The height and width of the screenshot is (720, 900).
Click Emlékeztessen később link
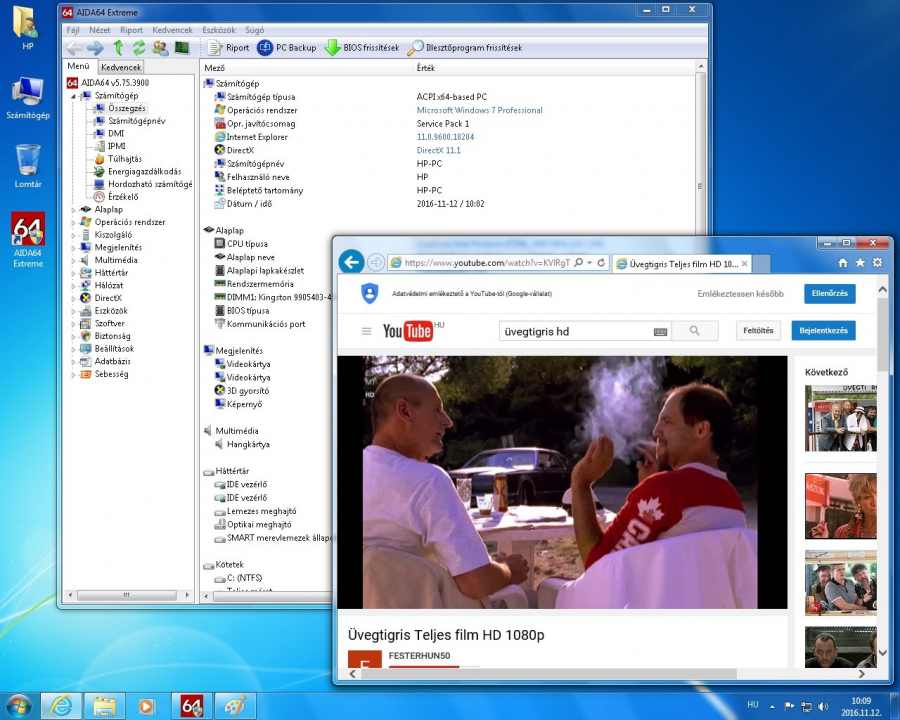pyautogui.click(x=740, y=293)
